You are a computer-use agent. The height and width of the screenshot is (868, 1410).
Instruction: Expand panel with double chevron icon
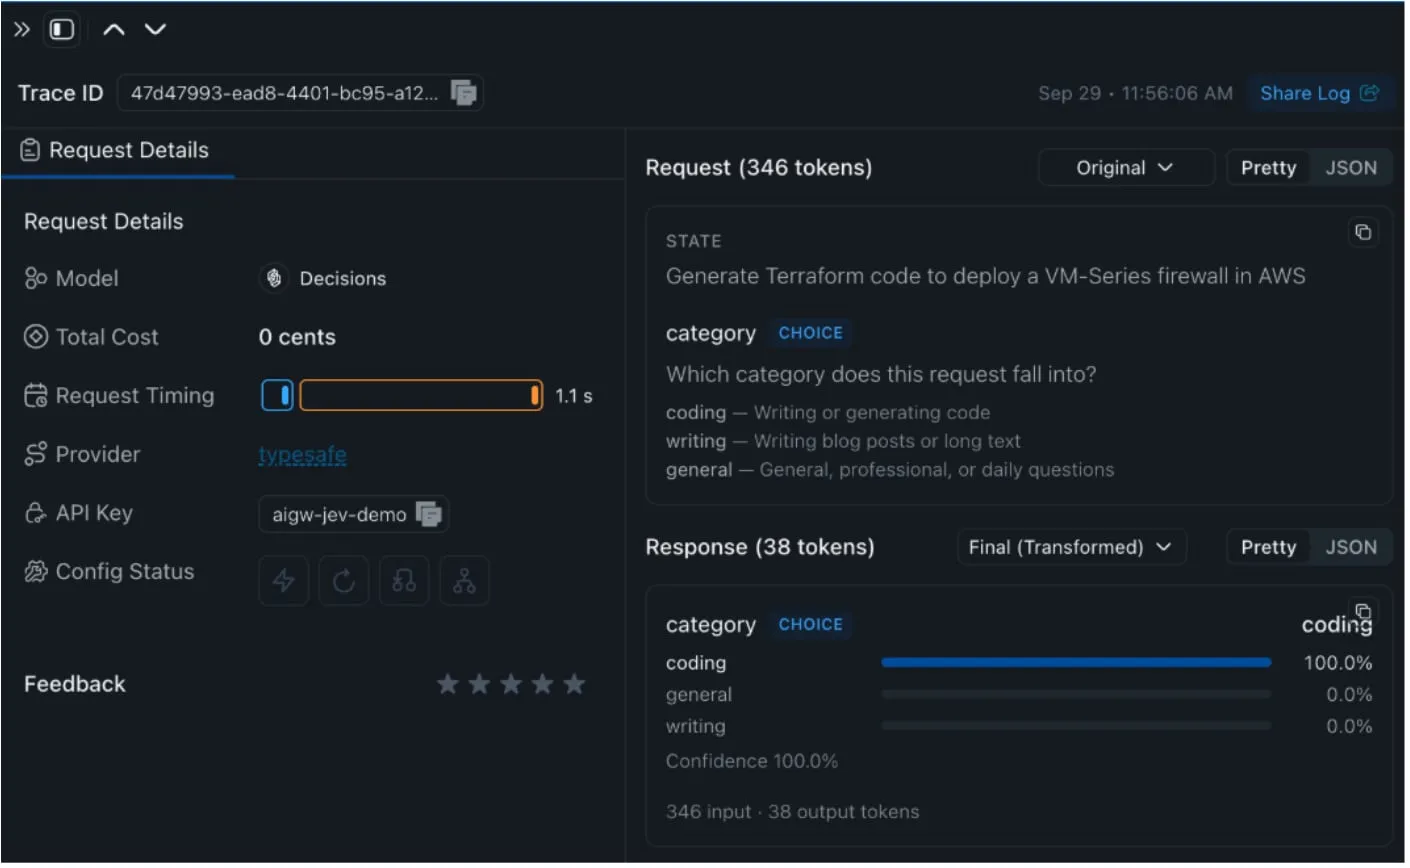(21, 29)
